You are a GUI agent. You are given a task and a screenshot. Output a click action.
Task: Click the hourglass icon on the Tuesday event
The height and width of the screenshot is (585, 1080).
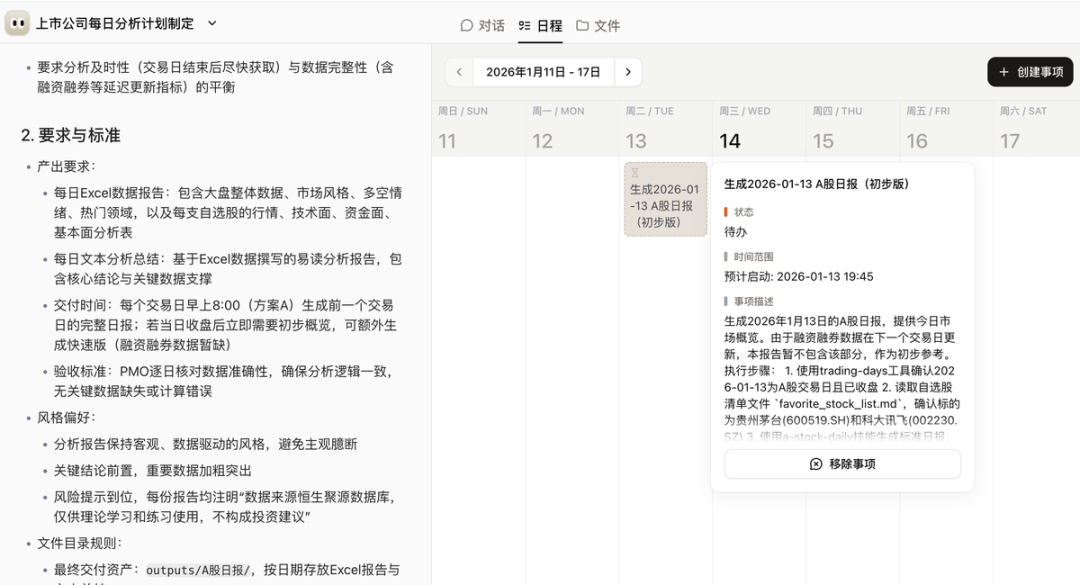(634, 172)
